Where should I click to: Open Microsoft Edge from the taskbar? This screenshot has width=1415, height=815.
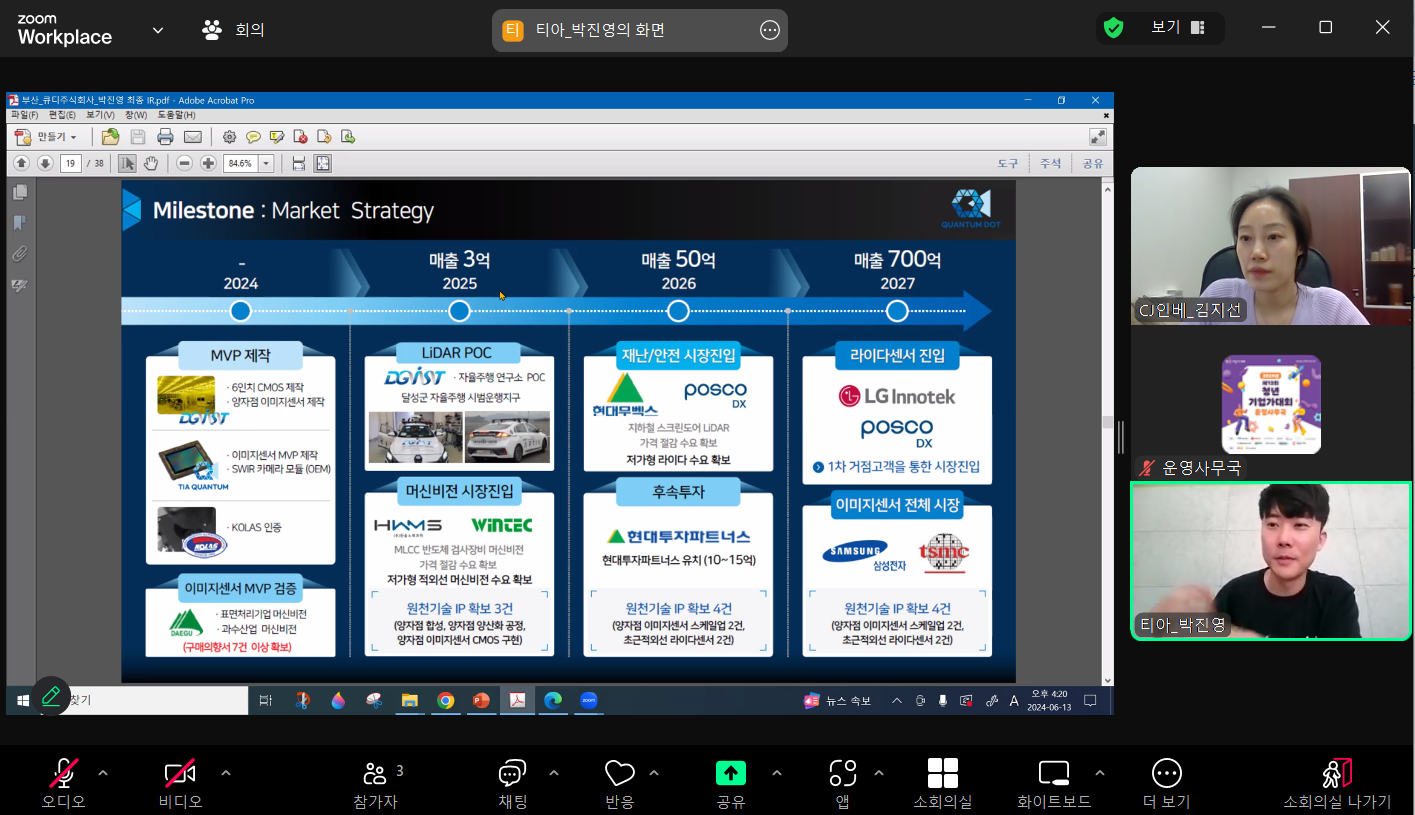point(553,700)
